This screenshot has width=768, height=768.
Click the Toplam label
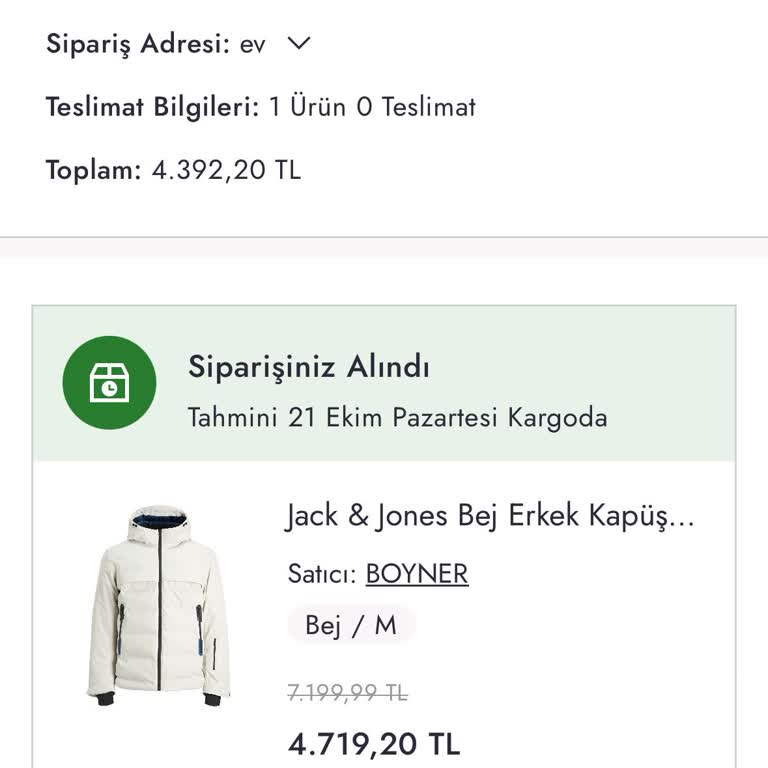tap(93, 170)
